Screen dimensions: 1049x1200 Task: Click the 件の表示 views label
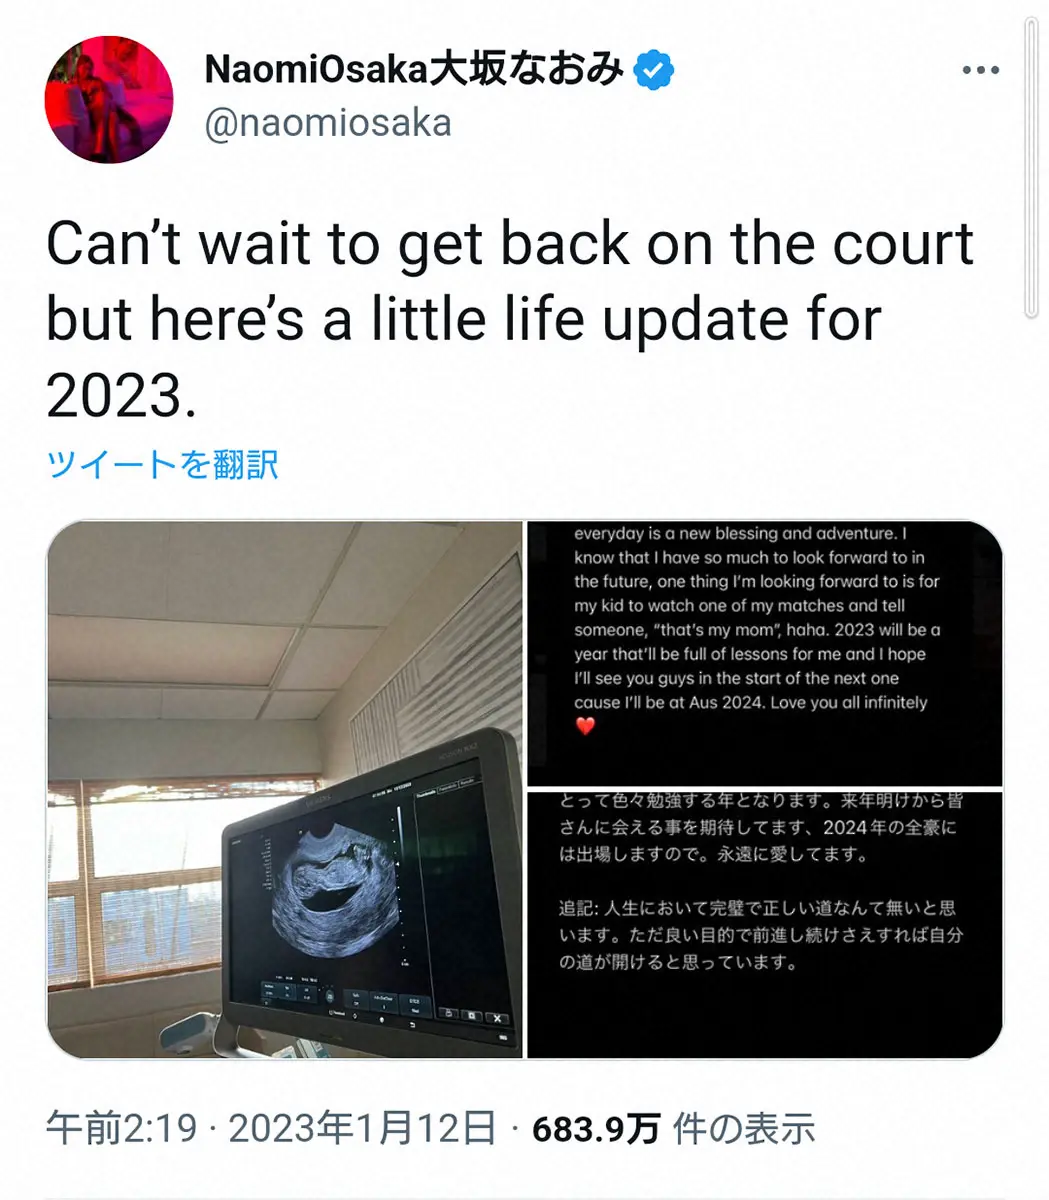pos(744,1129)
